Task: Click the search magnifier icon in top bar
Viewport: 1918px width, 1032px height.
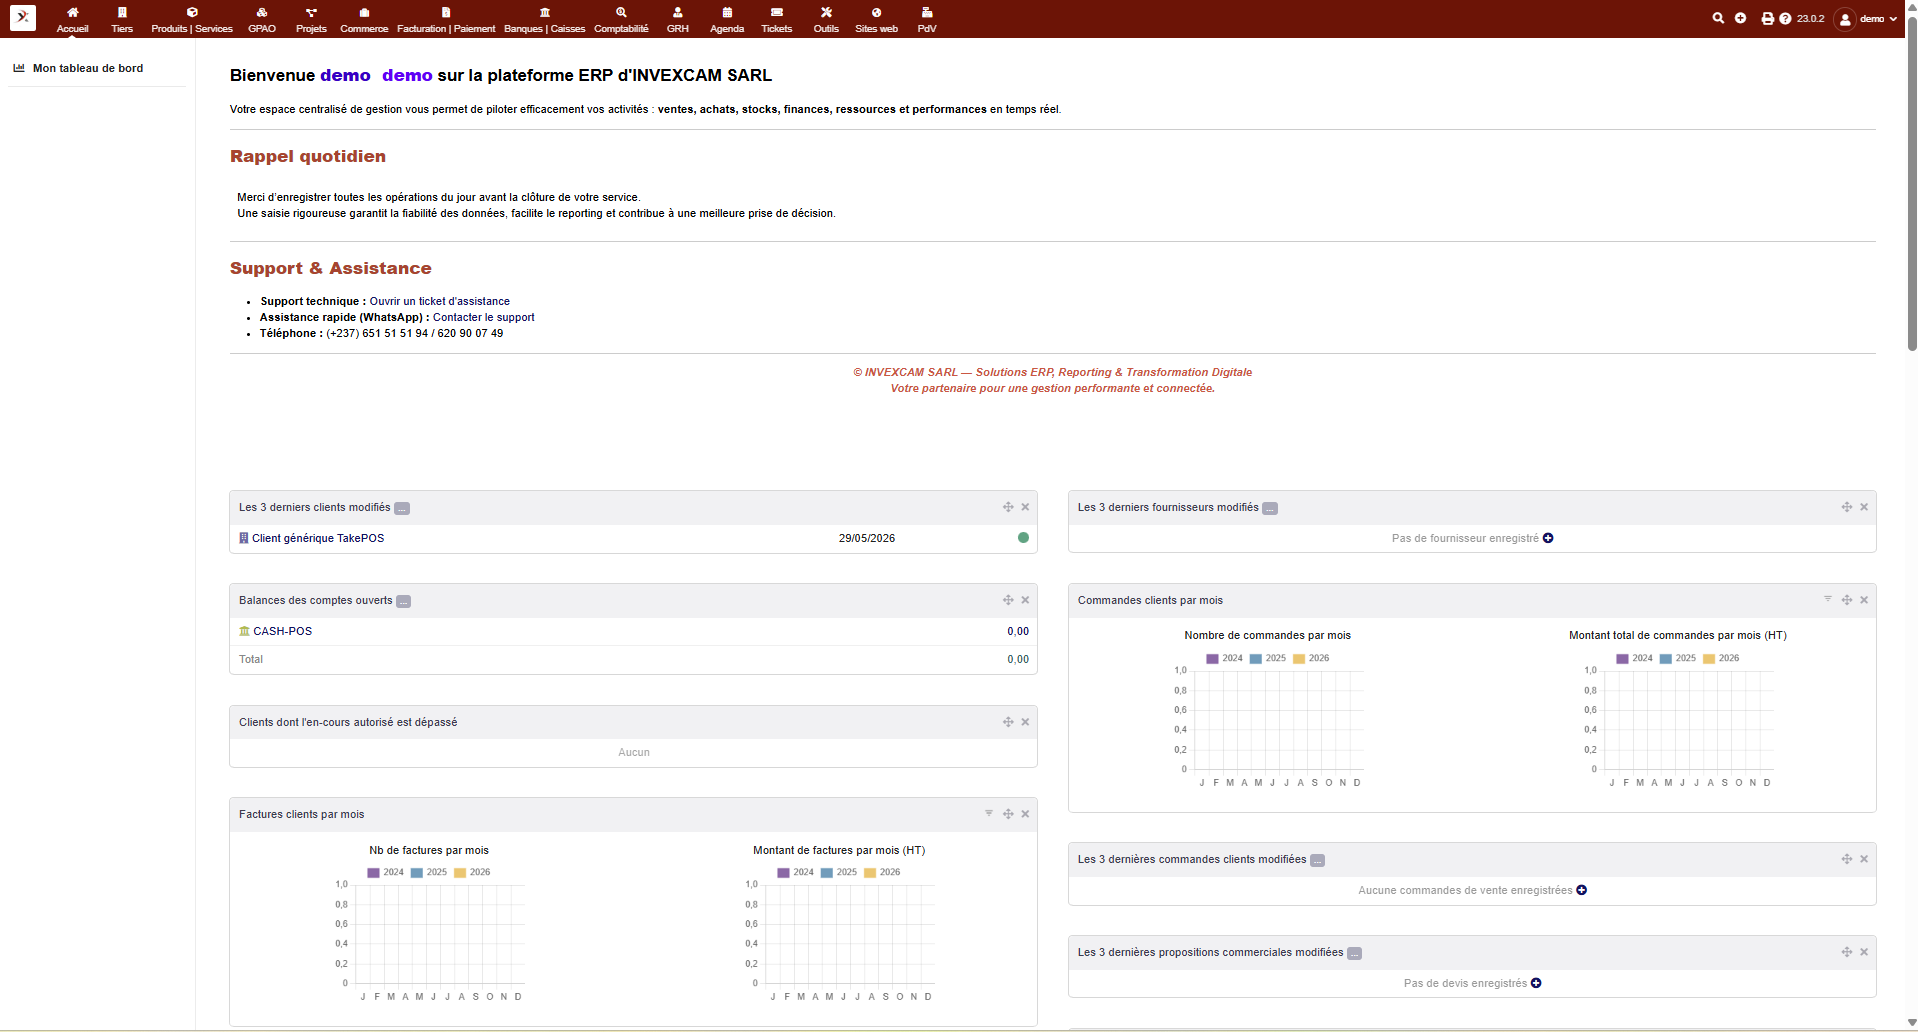Action: (x=1718, y=18)
